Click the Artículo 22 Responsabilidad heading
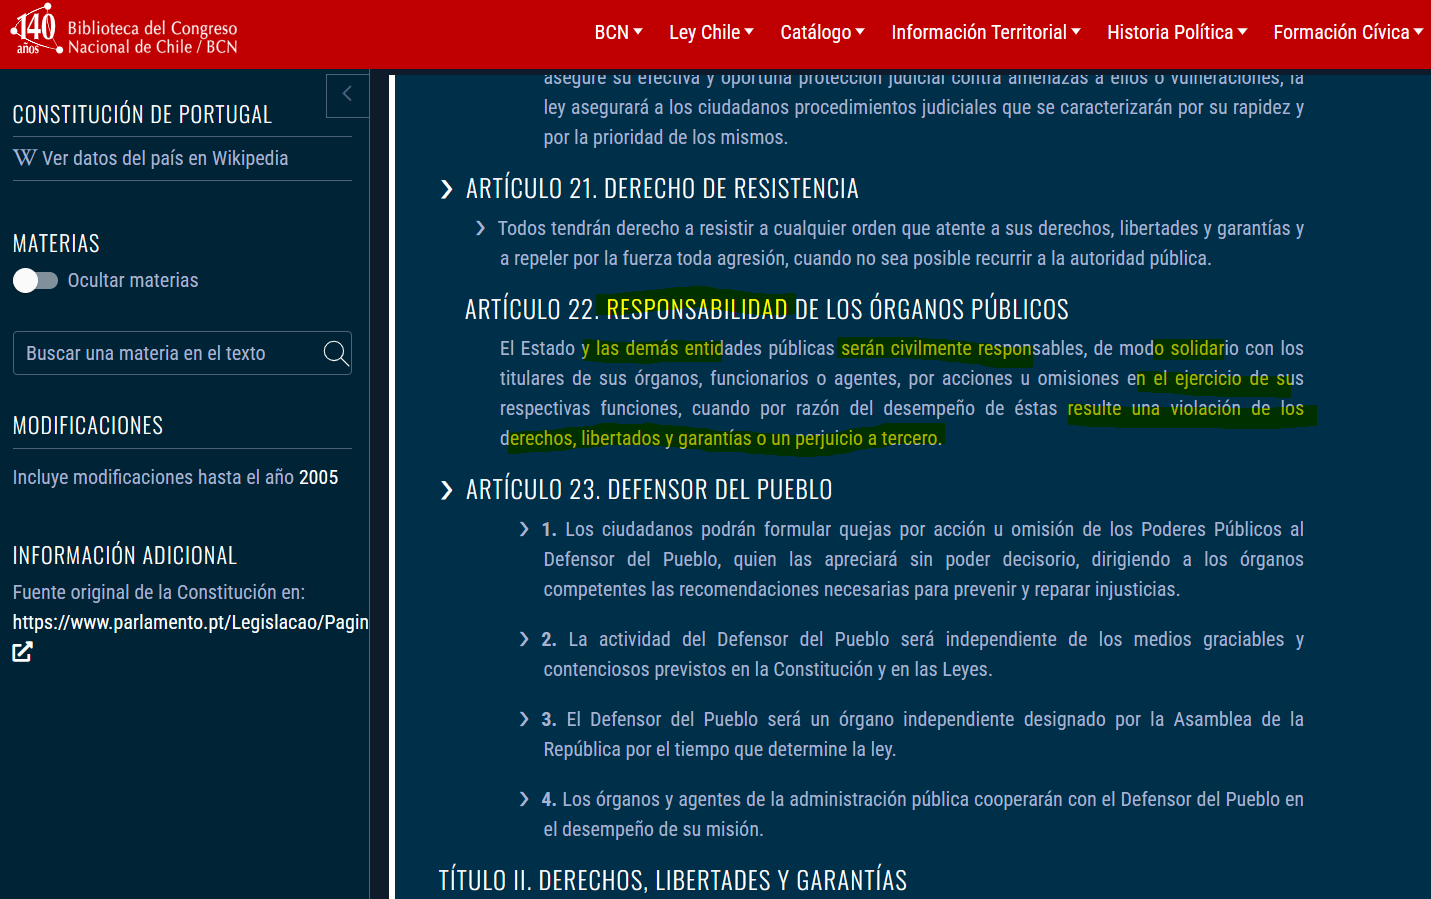The image size is (1431, 899). (x=767, y=309)
